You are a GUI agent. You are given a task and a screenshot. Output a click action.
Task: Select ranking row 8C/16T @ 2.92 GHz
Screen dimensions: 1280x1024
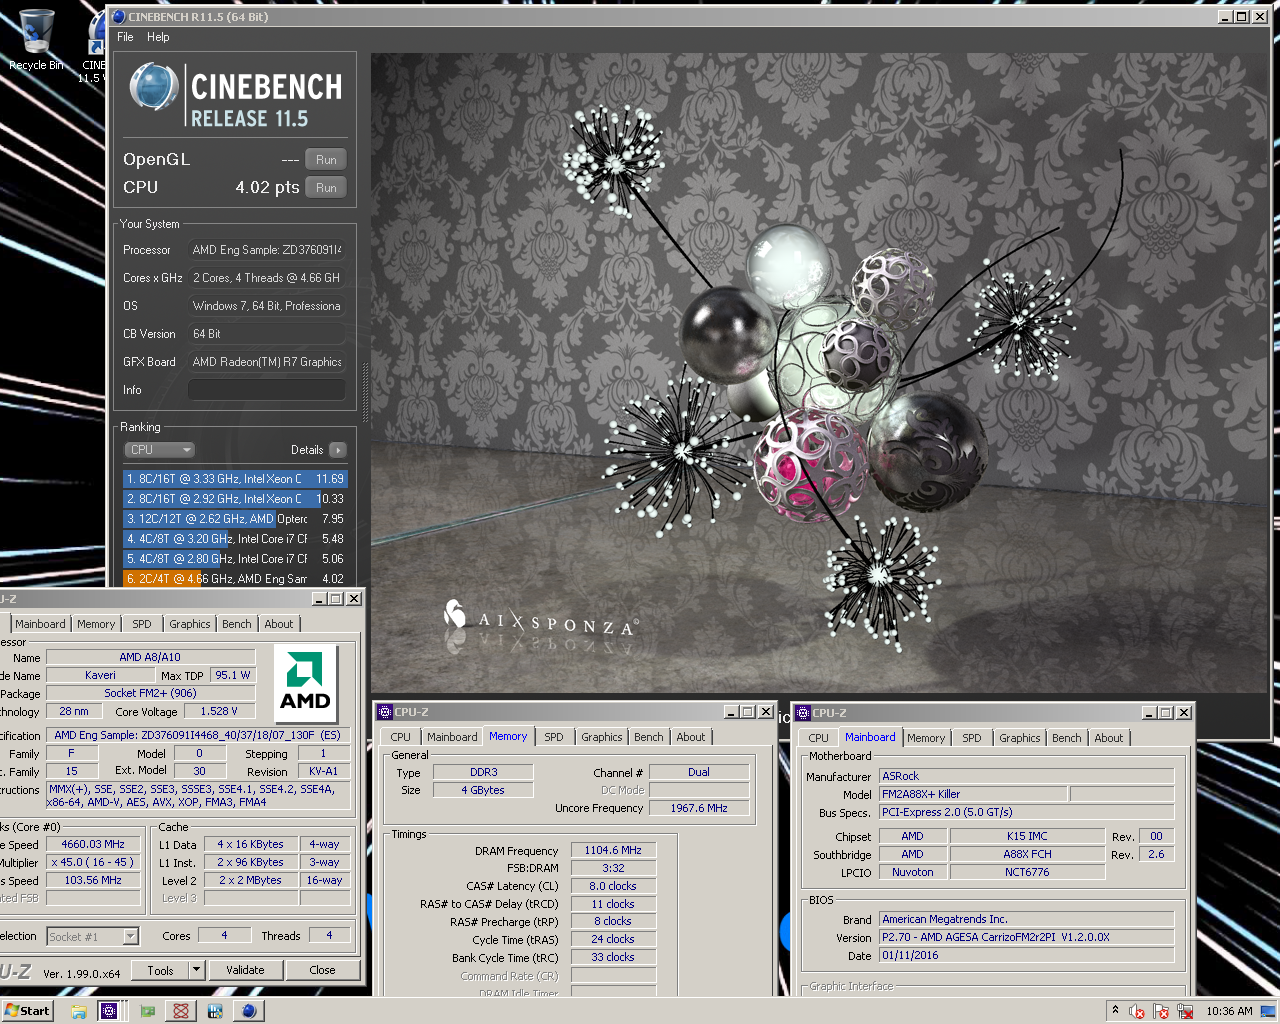coord(235,499)
